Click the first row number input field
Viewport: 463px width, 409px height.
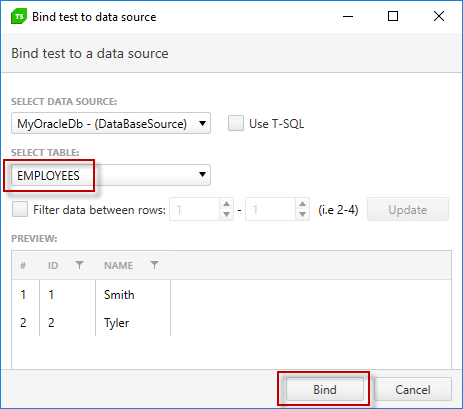[x=195, y=209]
